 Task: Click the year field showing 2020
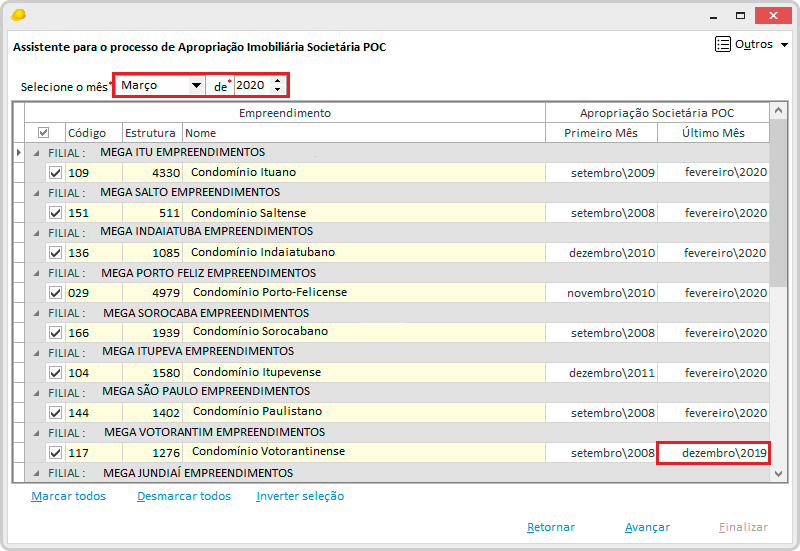coord(253,85)
